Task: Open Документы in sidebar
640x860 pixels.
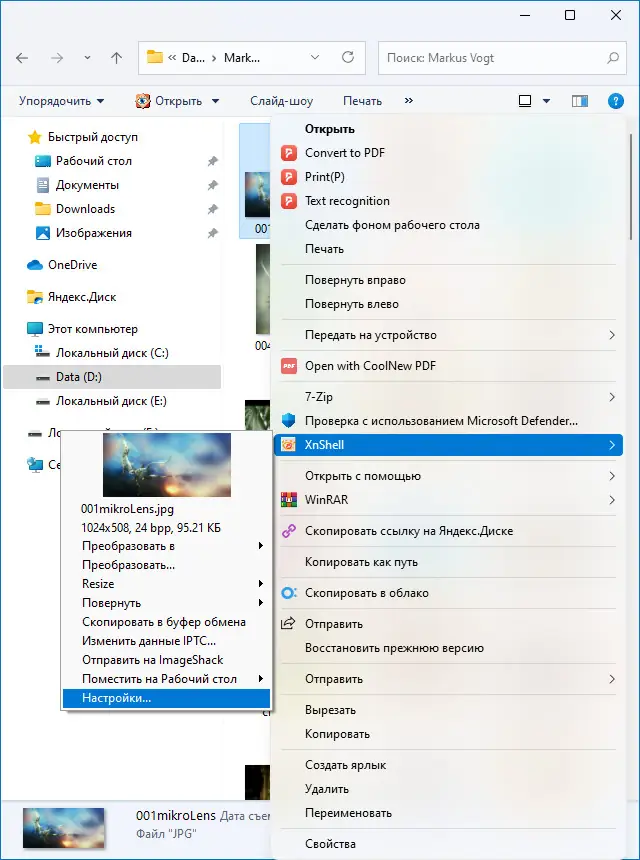Action: (x=87, y=185)
